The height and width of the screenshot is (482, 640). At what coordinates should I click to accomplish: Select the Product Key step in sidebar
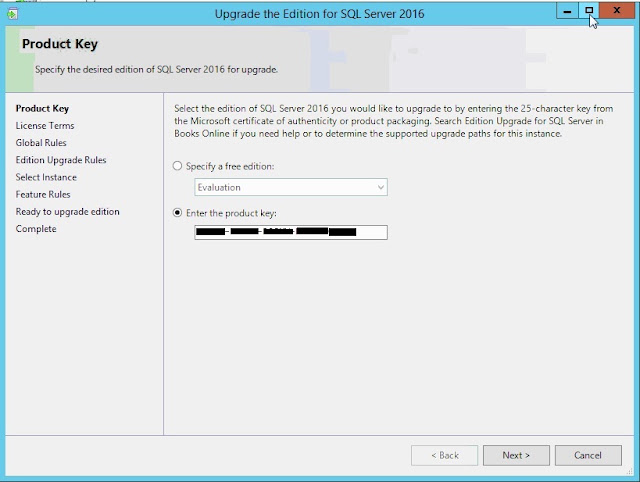[42, 109]
